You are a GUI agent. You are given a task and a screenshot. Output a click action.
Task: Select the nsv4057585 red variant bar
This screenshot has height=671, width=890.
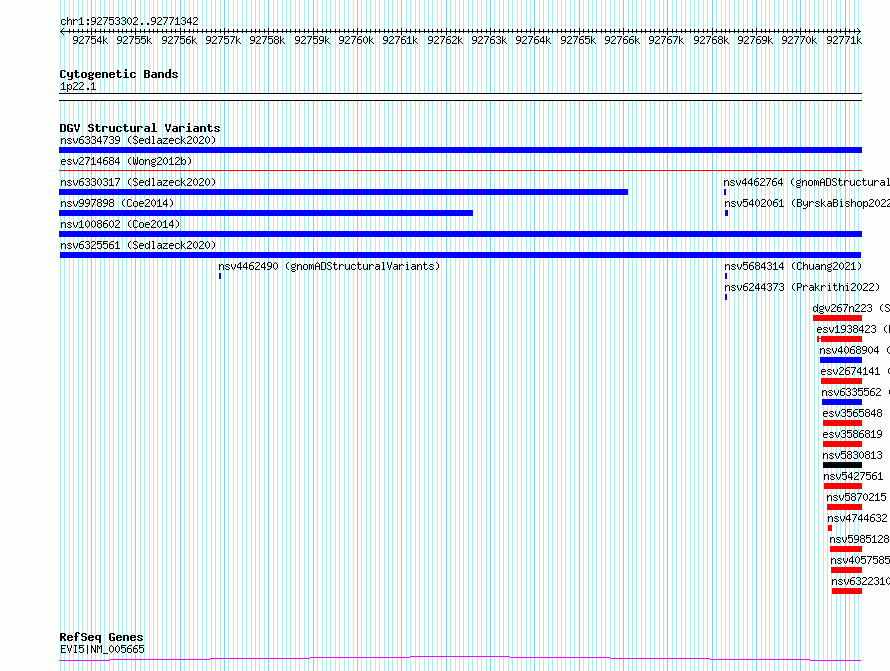(846, 570)
